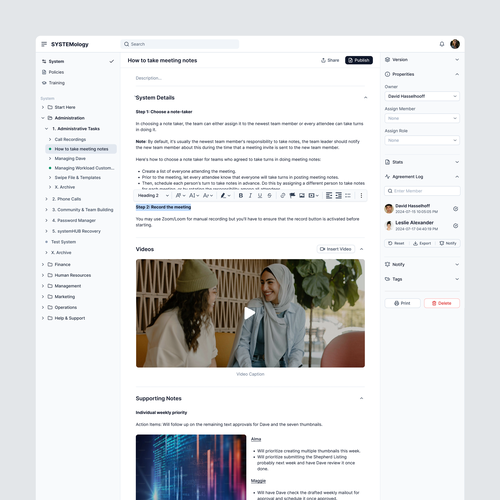The width and height of the screenshot is (500, 500).
Task: Open the Heading 2 style dropdown
Action: tap(153, 196)
